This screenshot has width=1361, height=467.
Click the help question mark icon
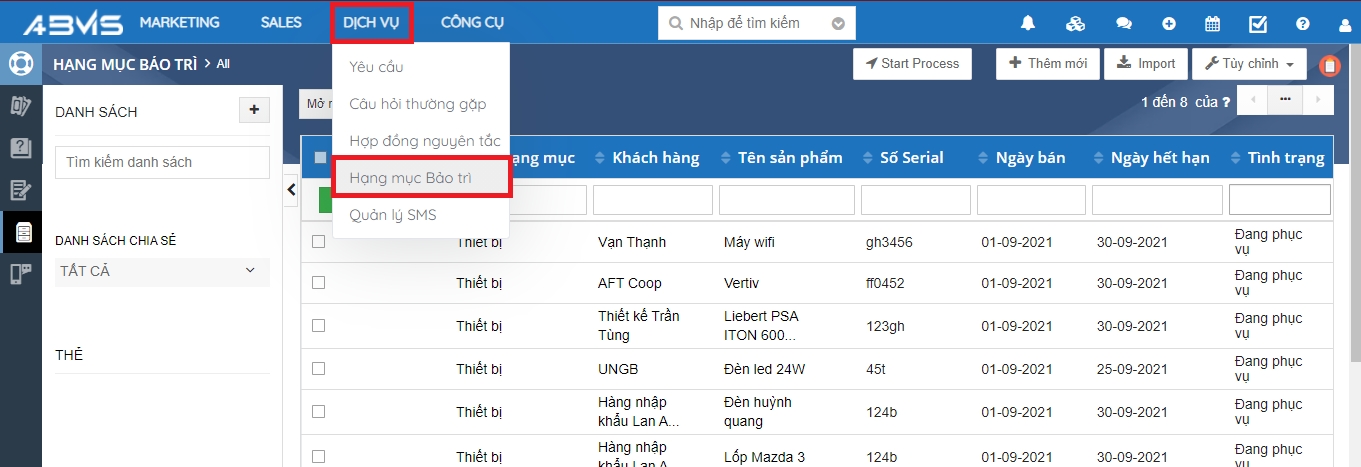[1302, 24]
